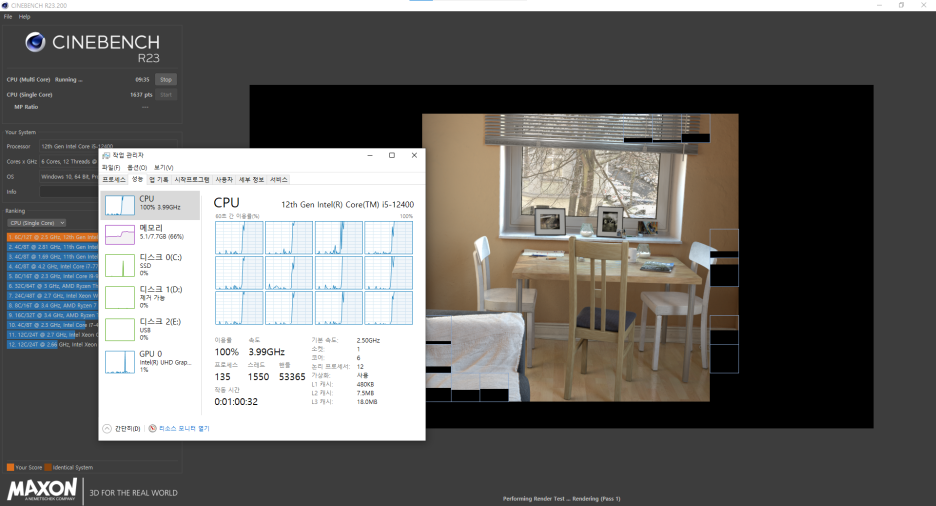The image size is (936, 506).
Task: Click the Identical System legend swatch
Action: point(48,467)
